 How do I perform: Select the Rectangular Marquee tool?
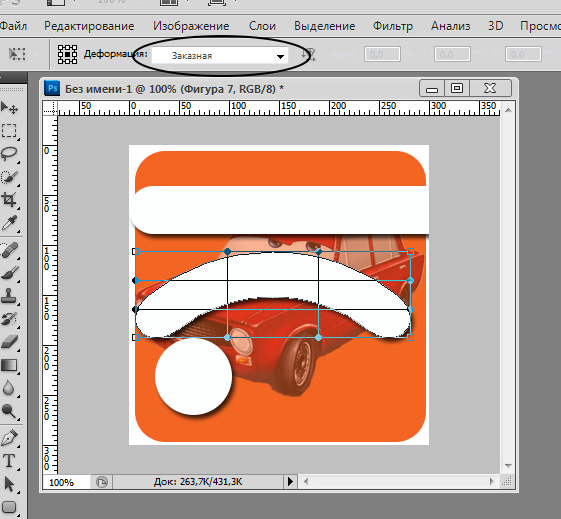9,131
